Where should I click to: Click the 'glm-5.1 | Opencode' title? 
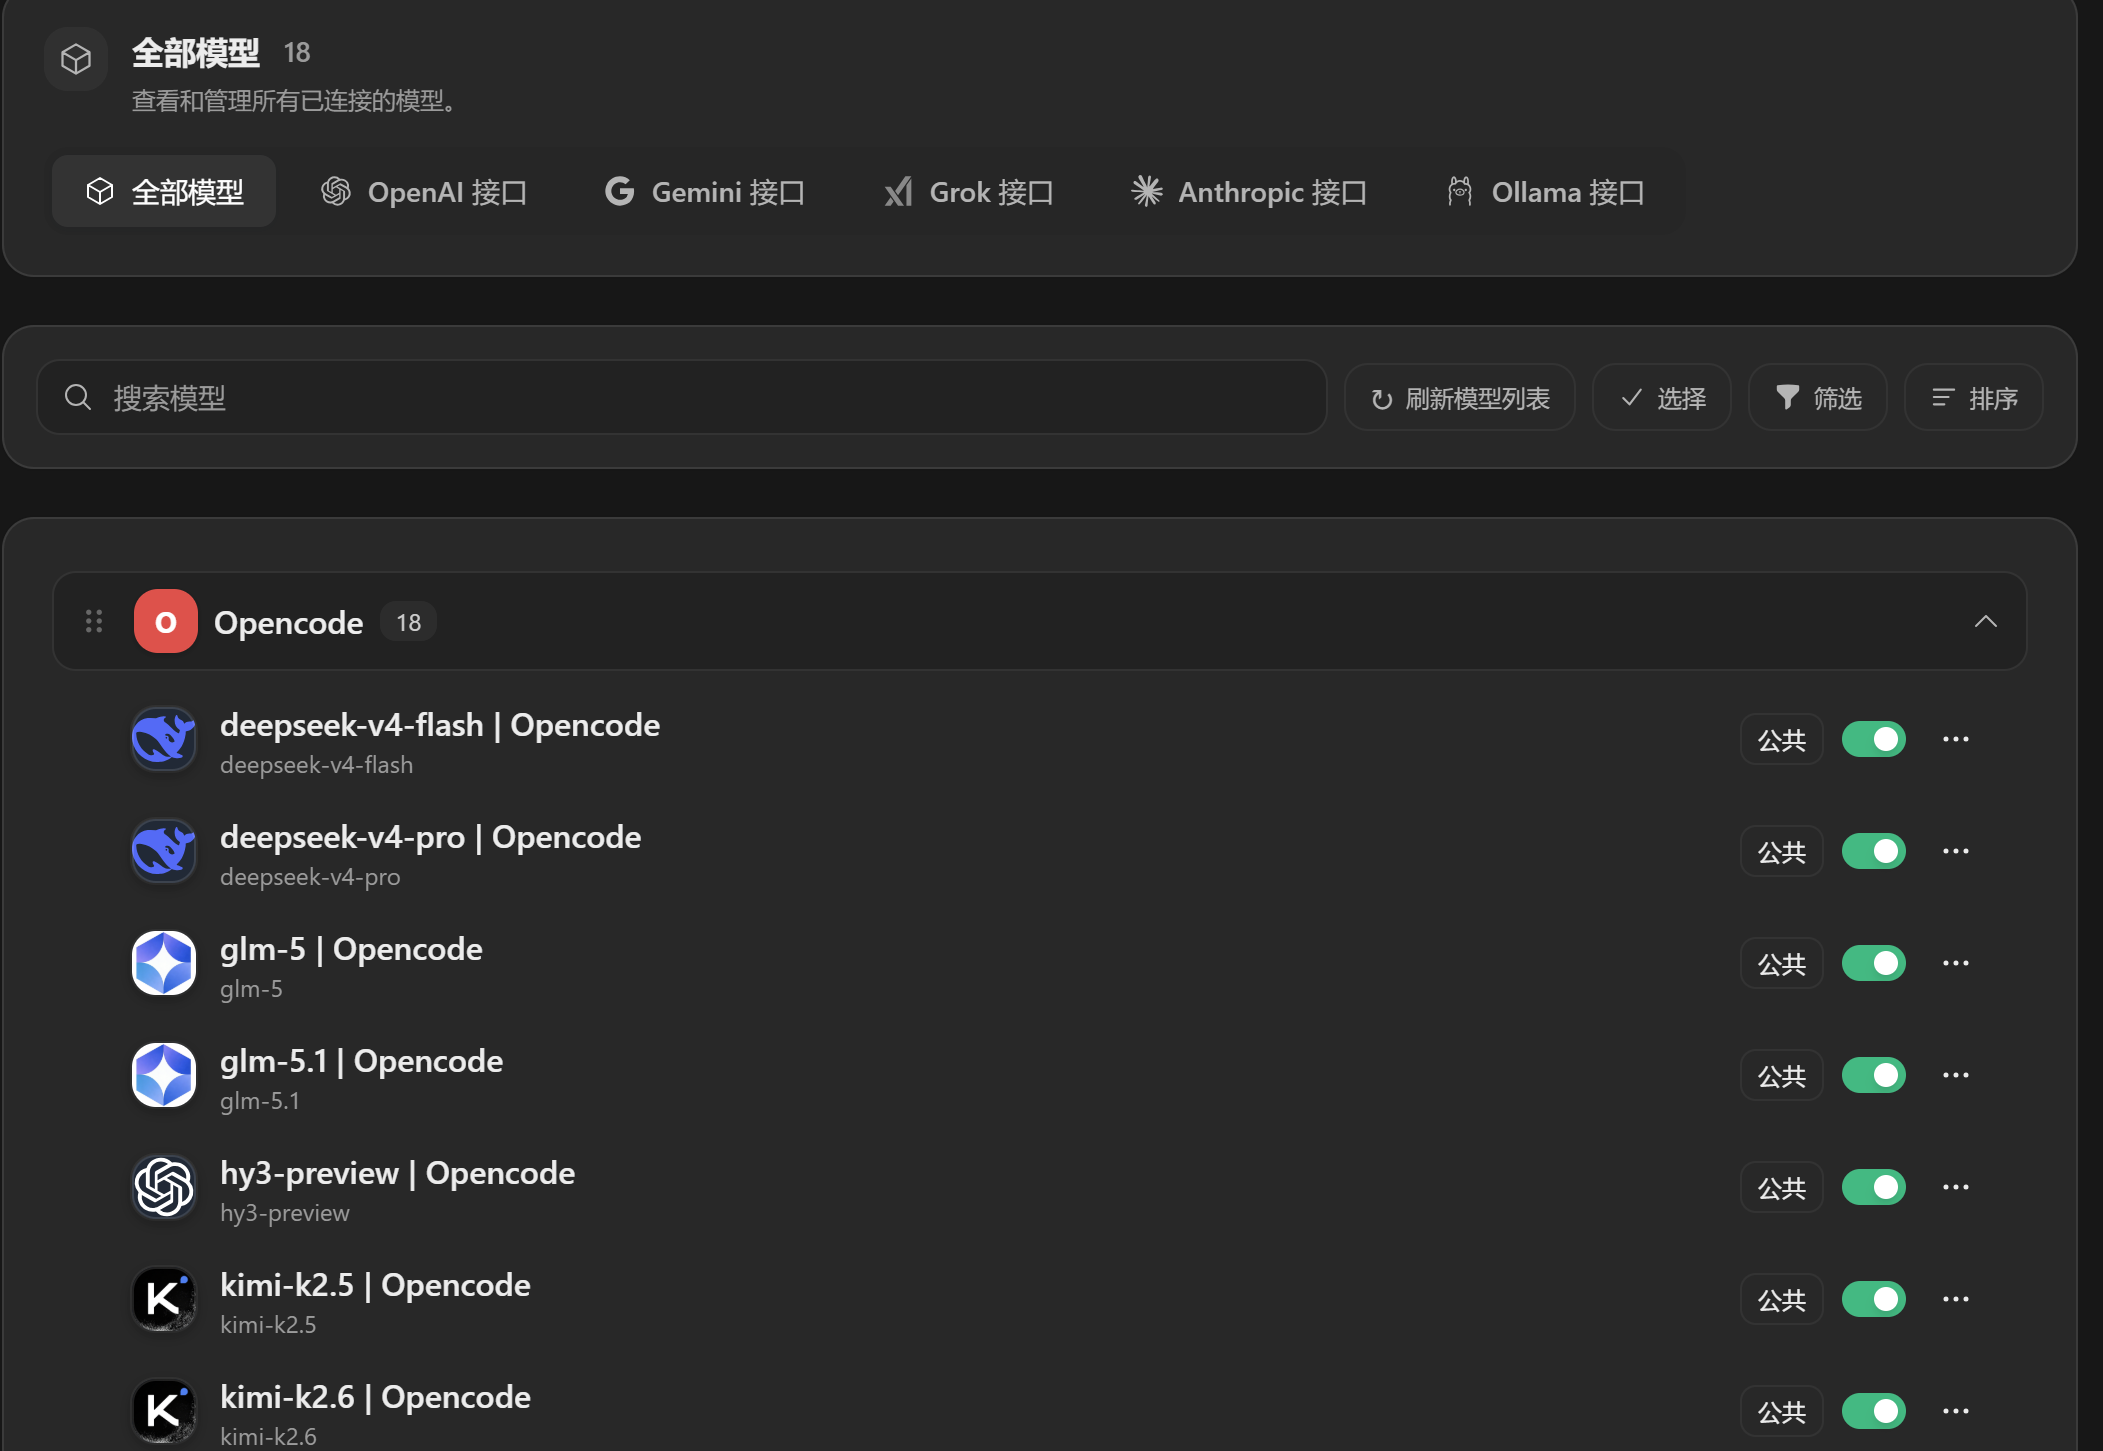361,1061
